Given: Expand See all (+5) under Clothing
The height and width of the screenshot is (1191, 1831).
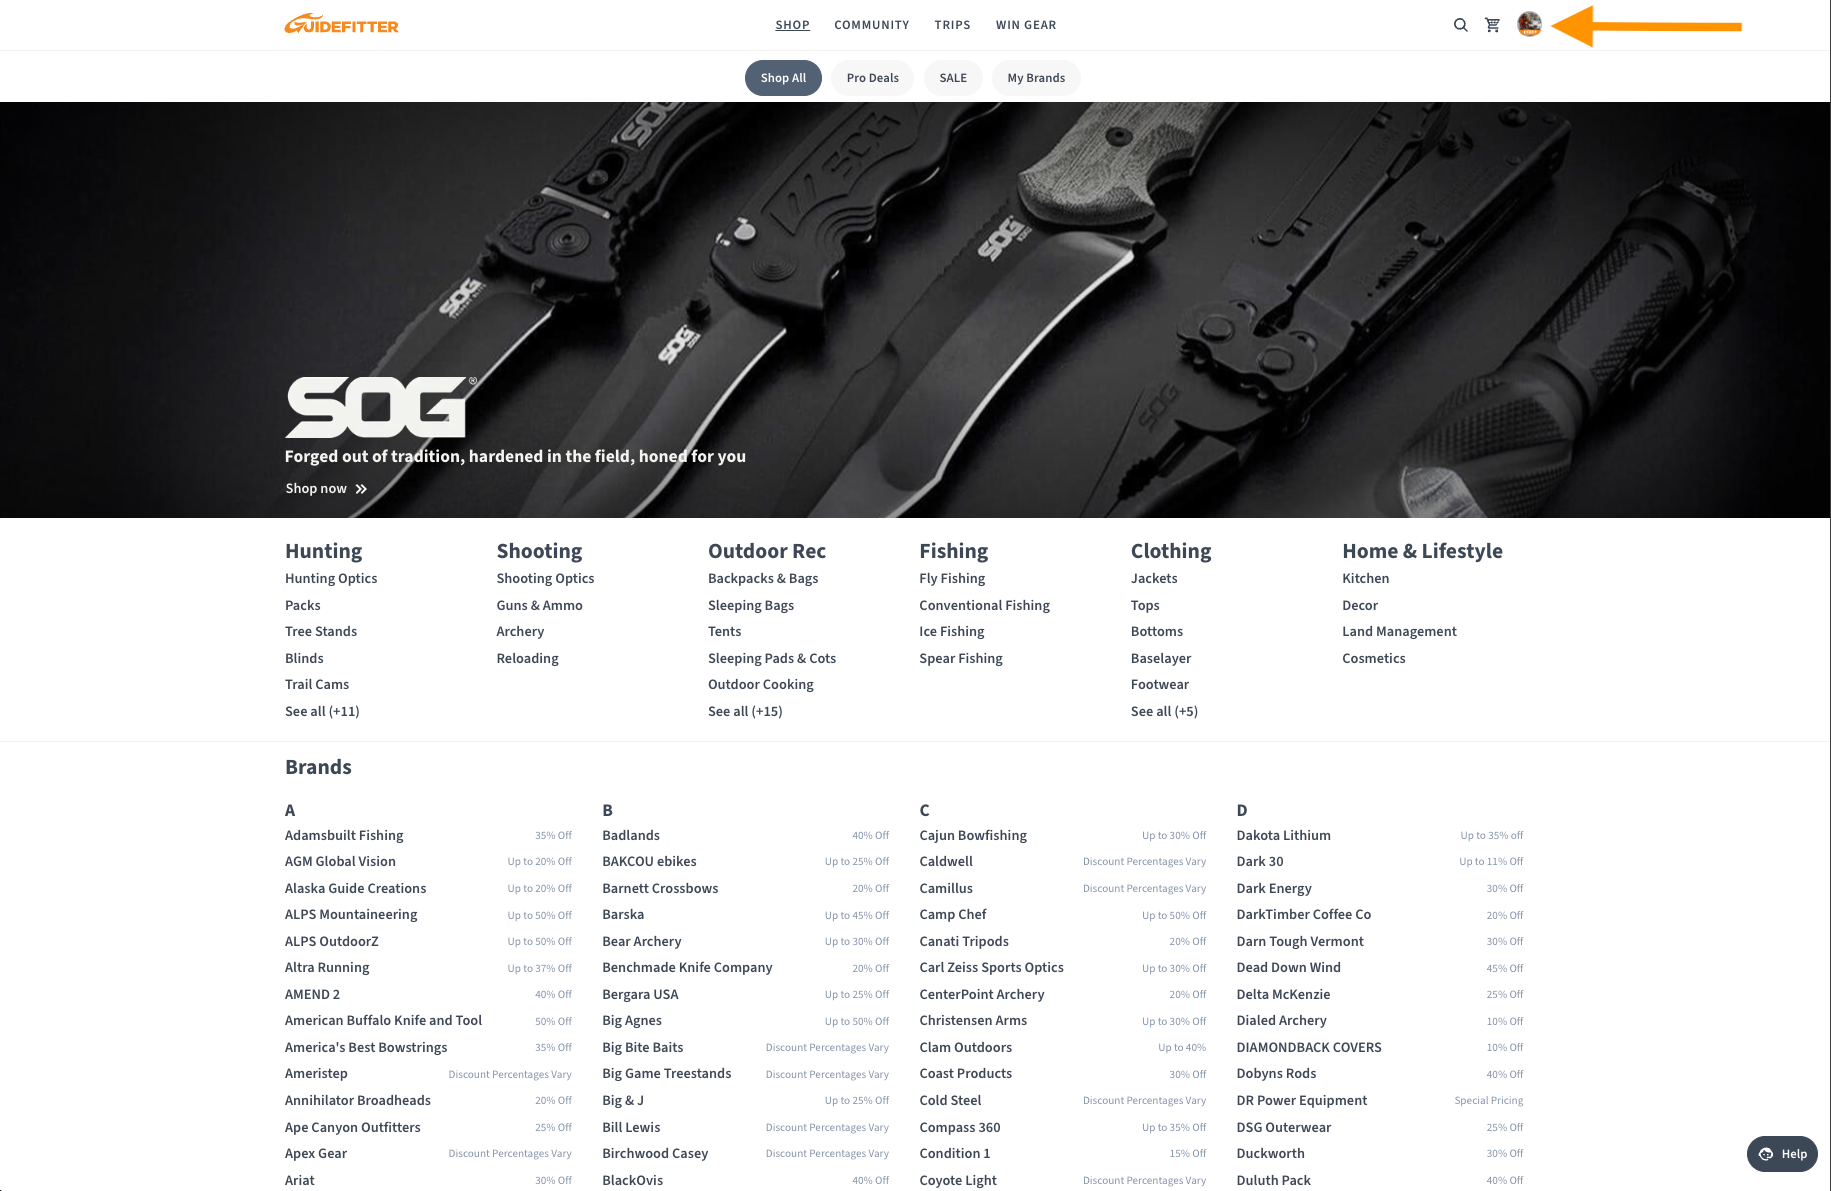Looking at the screenshot, I should pyautogui.click(x=1164, y=712).
